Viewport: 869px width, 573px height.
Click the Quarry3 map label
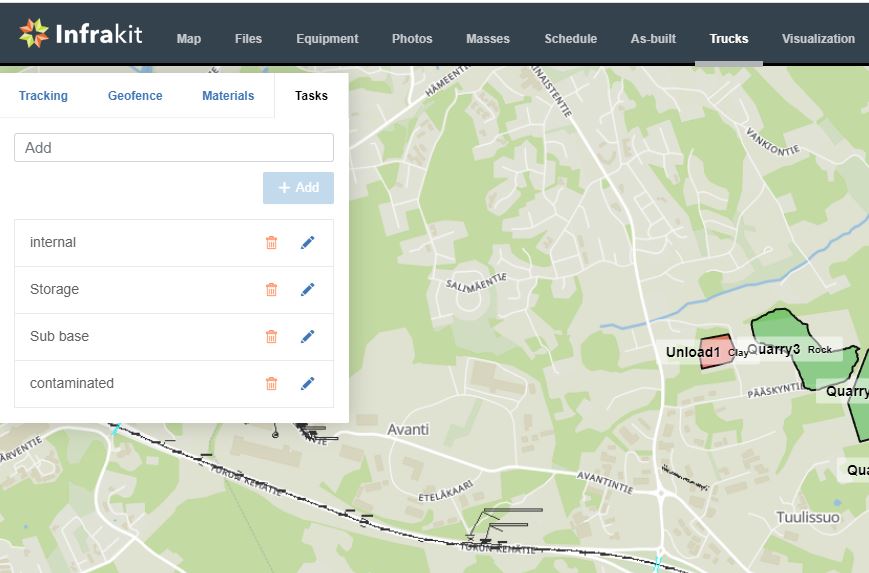tap(774, 349)
